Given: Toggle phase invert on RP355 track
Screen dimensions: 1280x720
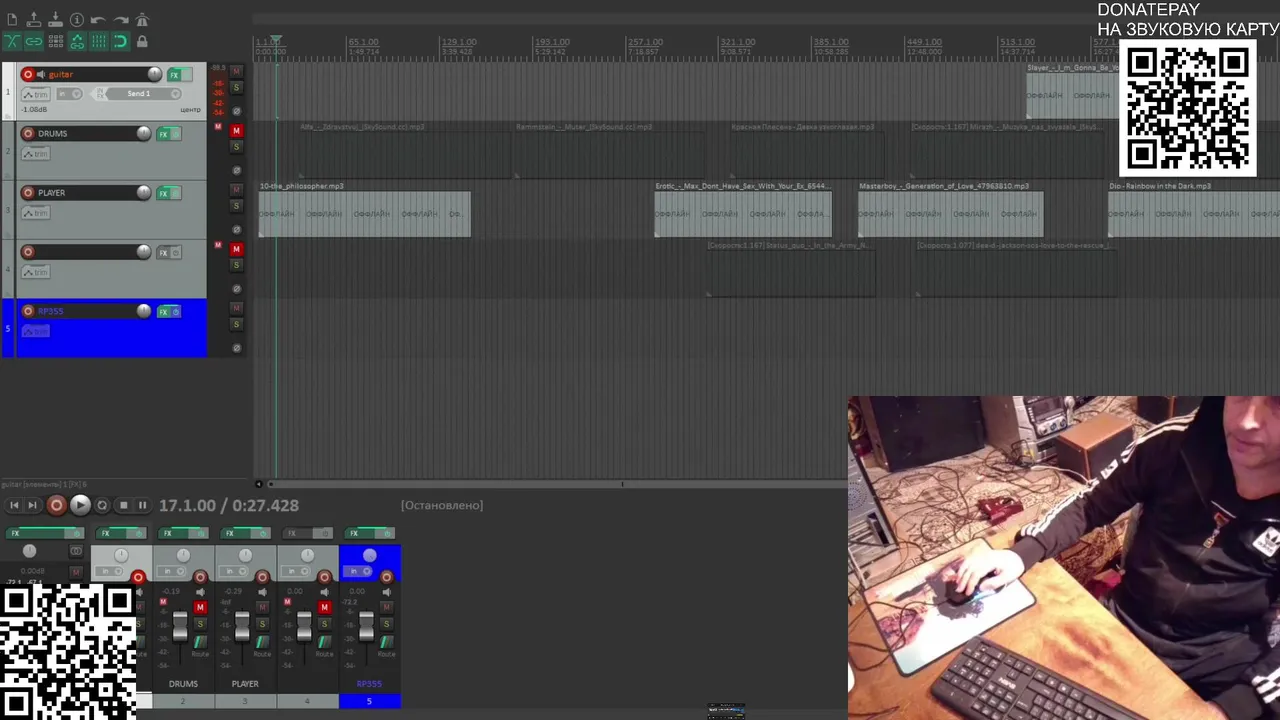Looking at the screenshot, I should (236, 348).
